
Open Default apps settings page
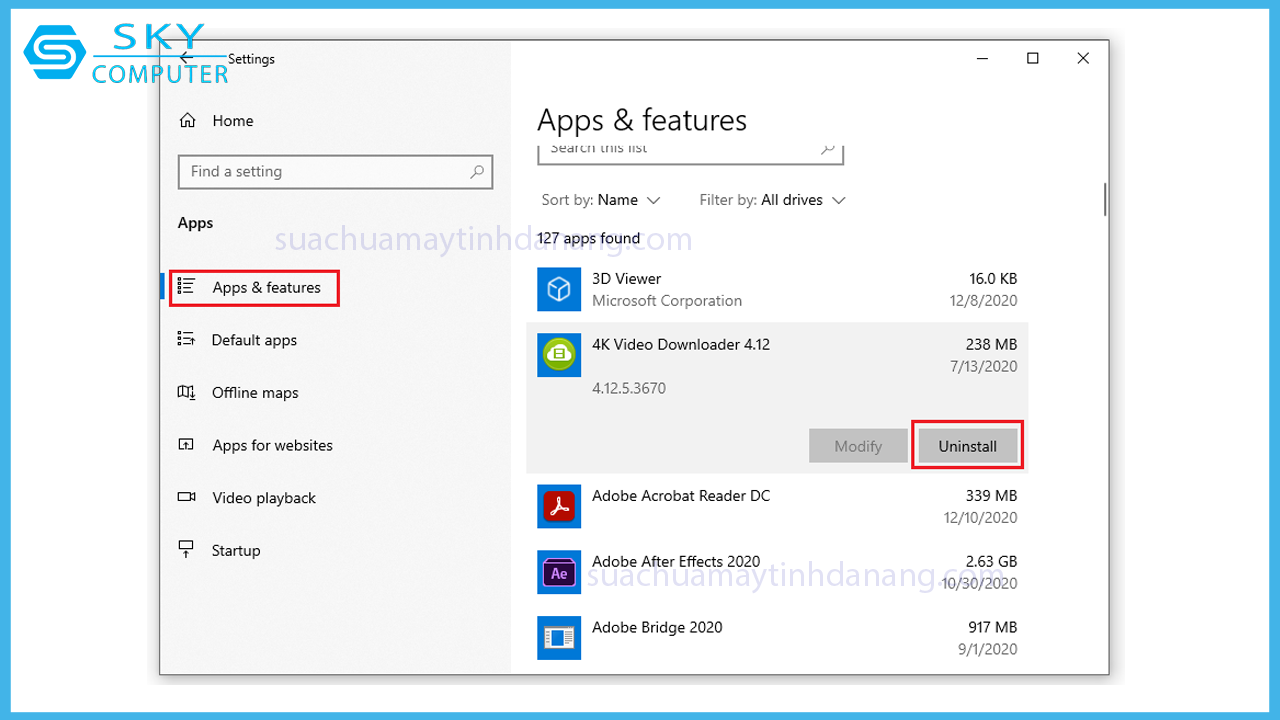click(x=254, y=340)
